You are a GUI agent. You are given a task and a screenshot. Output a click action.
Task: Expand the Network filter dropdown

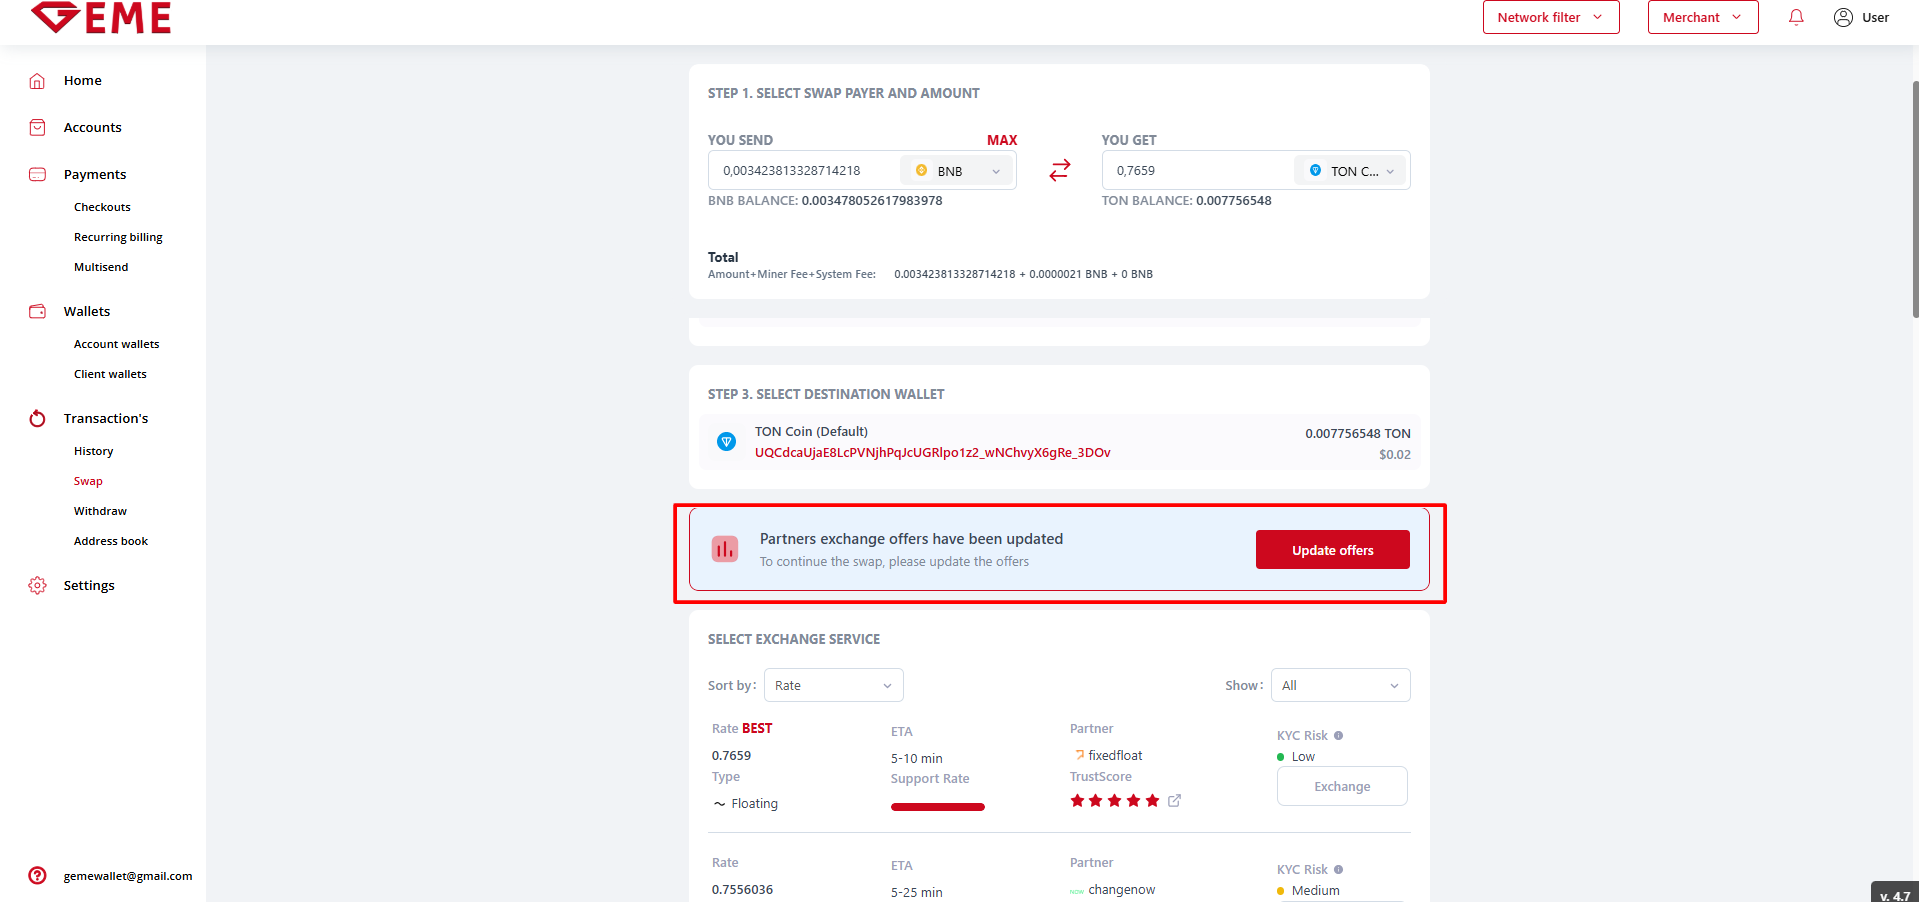[1550, 17]
